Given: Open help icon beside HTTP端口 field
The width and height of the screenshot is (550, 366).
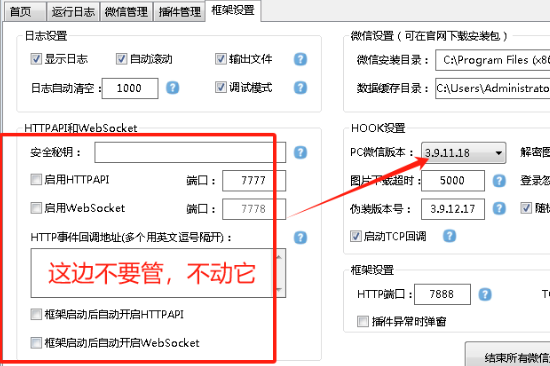Looking at the screenshot, I should pyautogui.click(x=485, y=294).
